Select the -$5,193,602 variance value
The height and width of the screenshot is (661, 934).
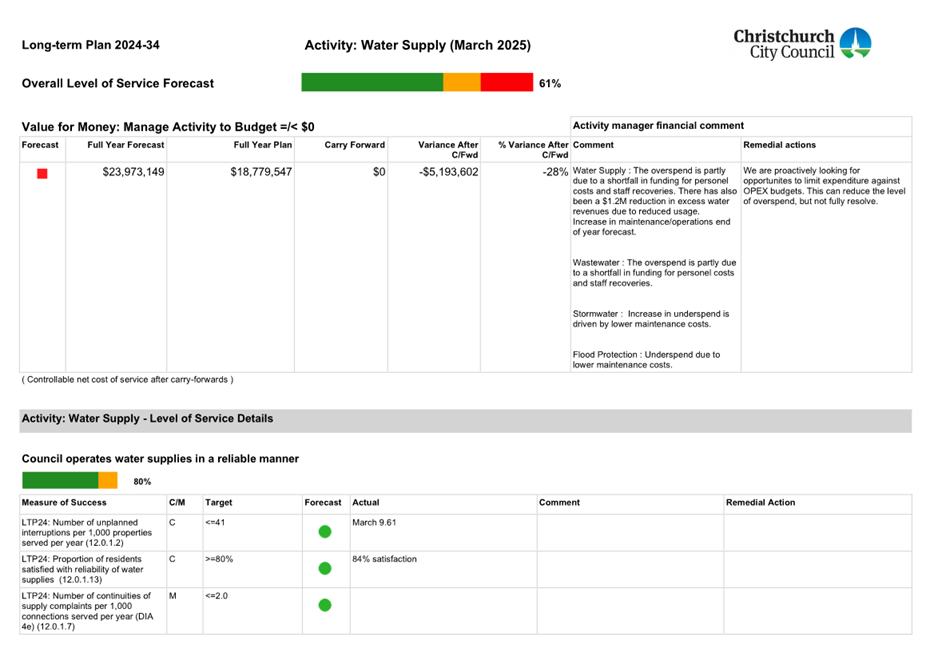pyautogui.click(x=449, y=172)
